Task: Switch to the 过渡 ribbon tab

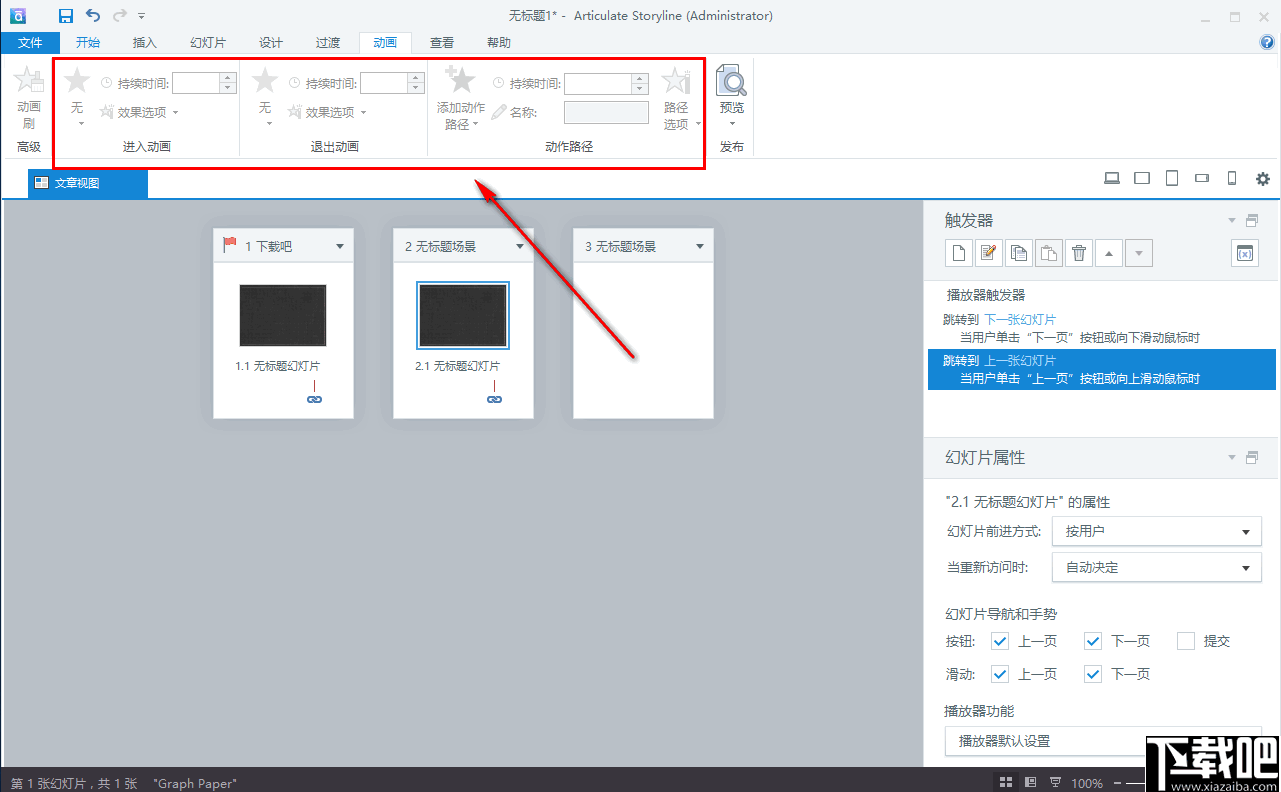Action: pyautogui.click(x=327, y=42)
